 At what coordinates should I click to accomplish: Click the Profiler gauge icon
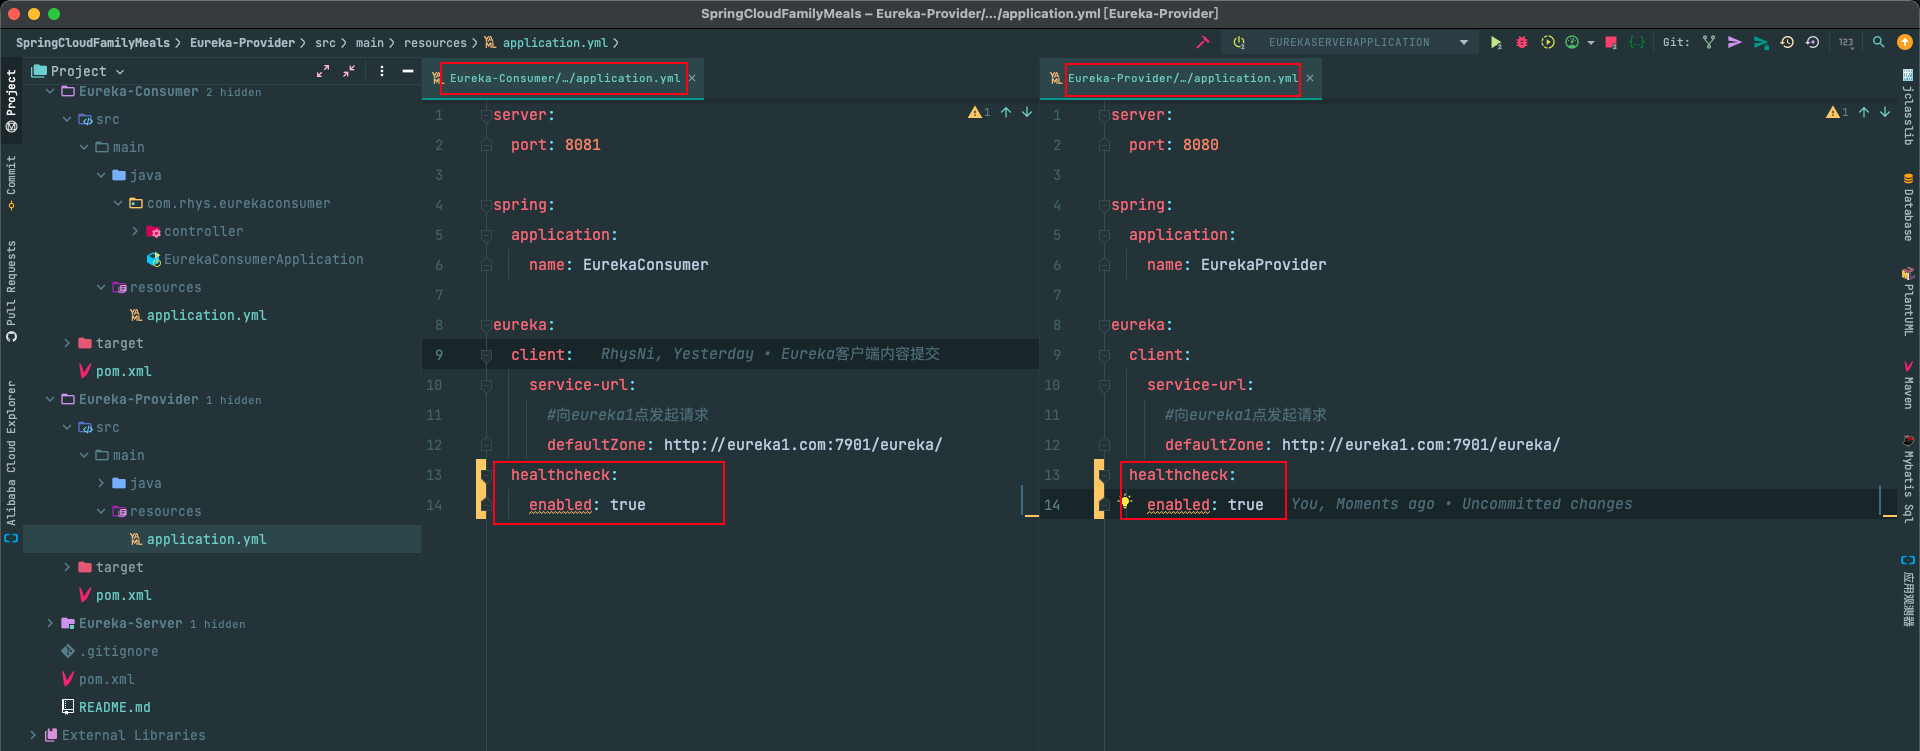point(1572,42)
